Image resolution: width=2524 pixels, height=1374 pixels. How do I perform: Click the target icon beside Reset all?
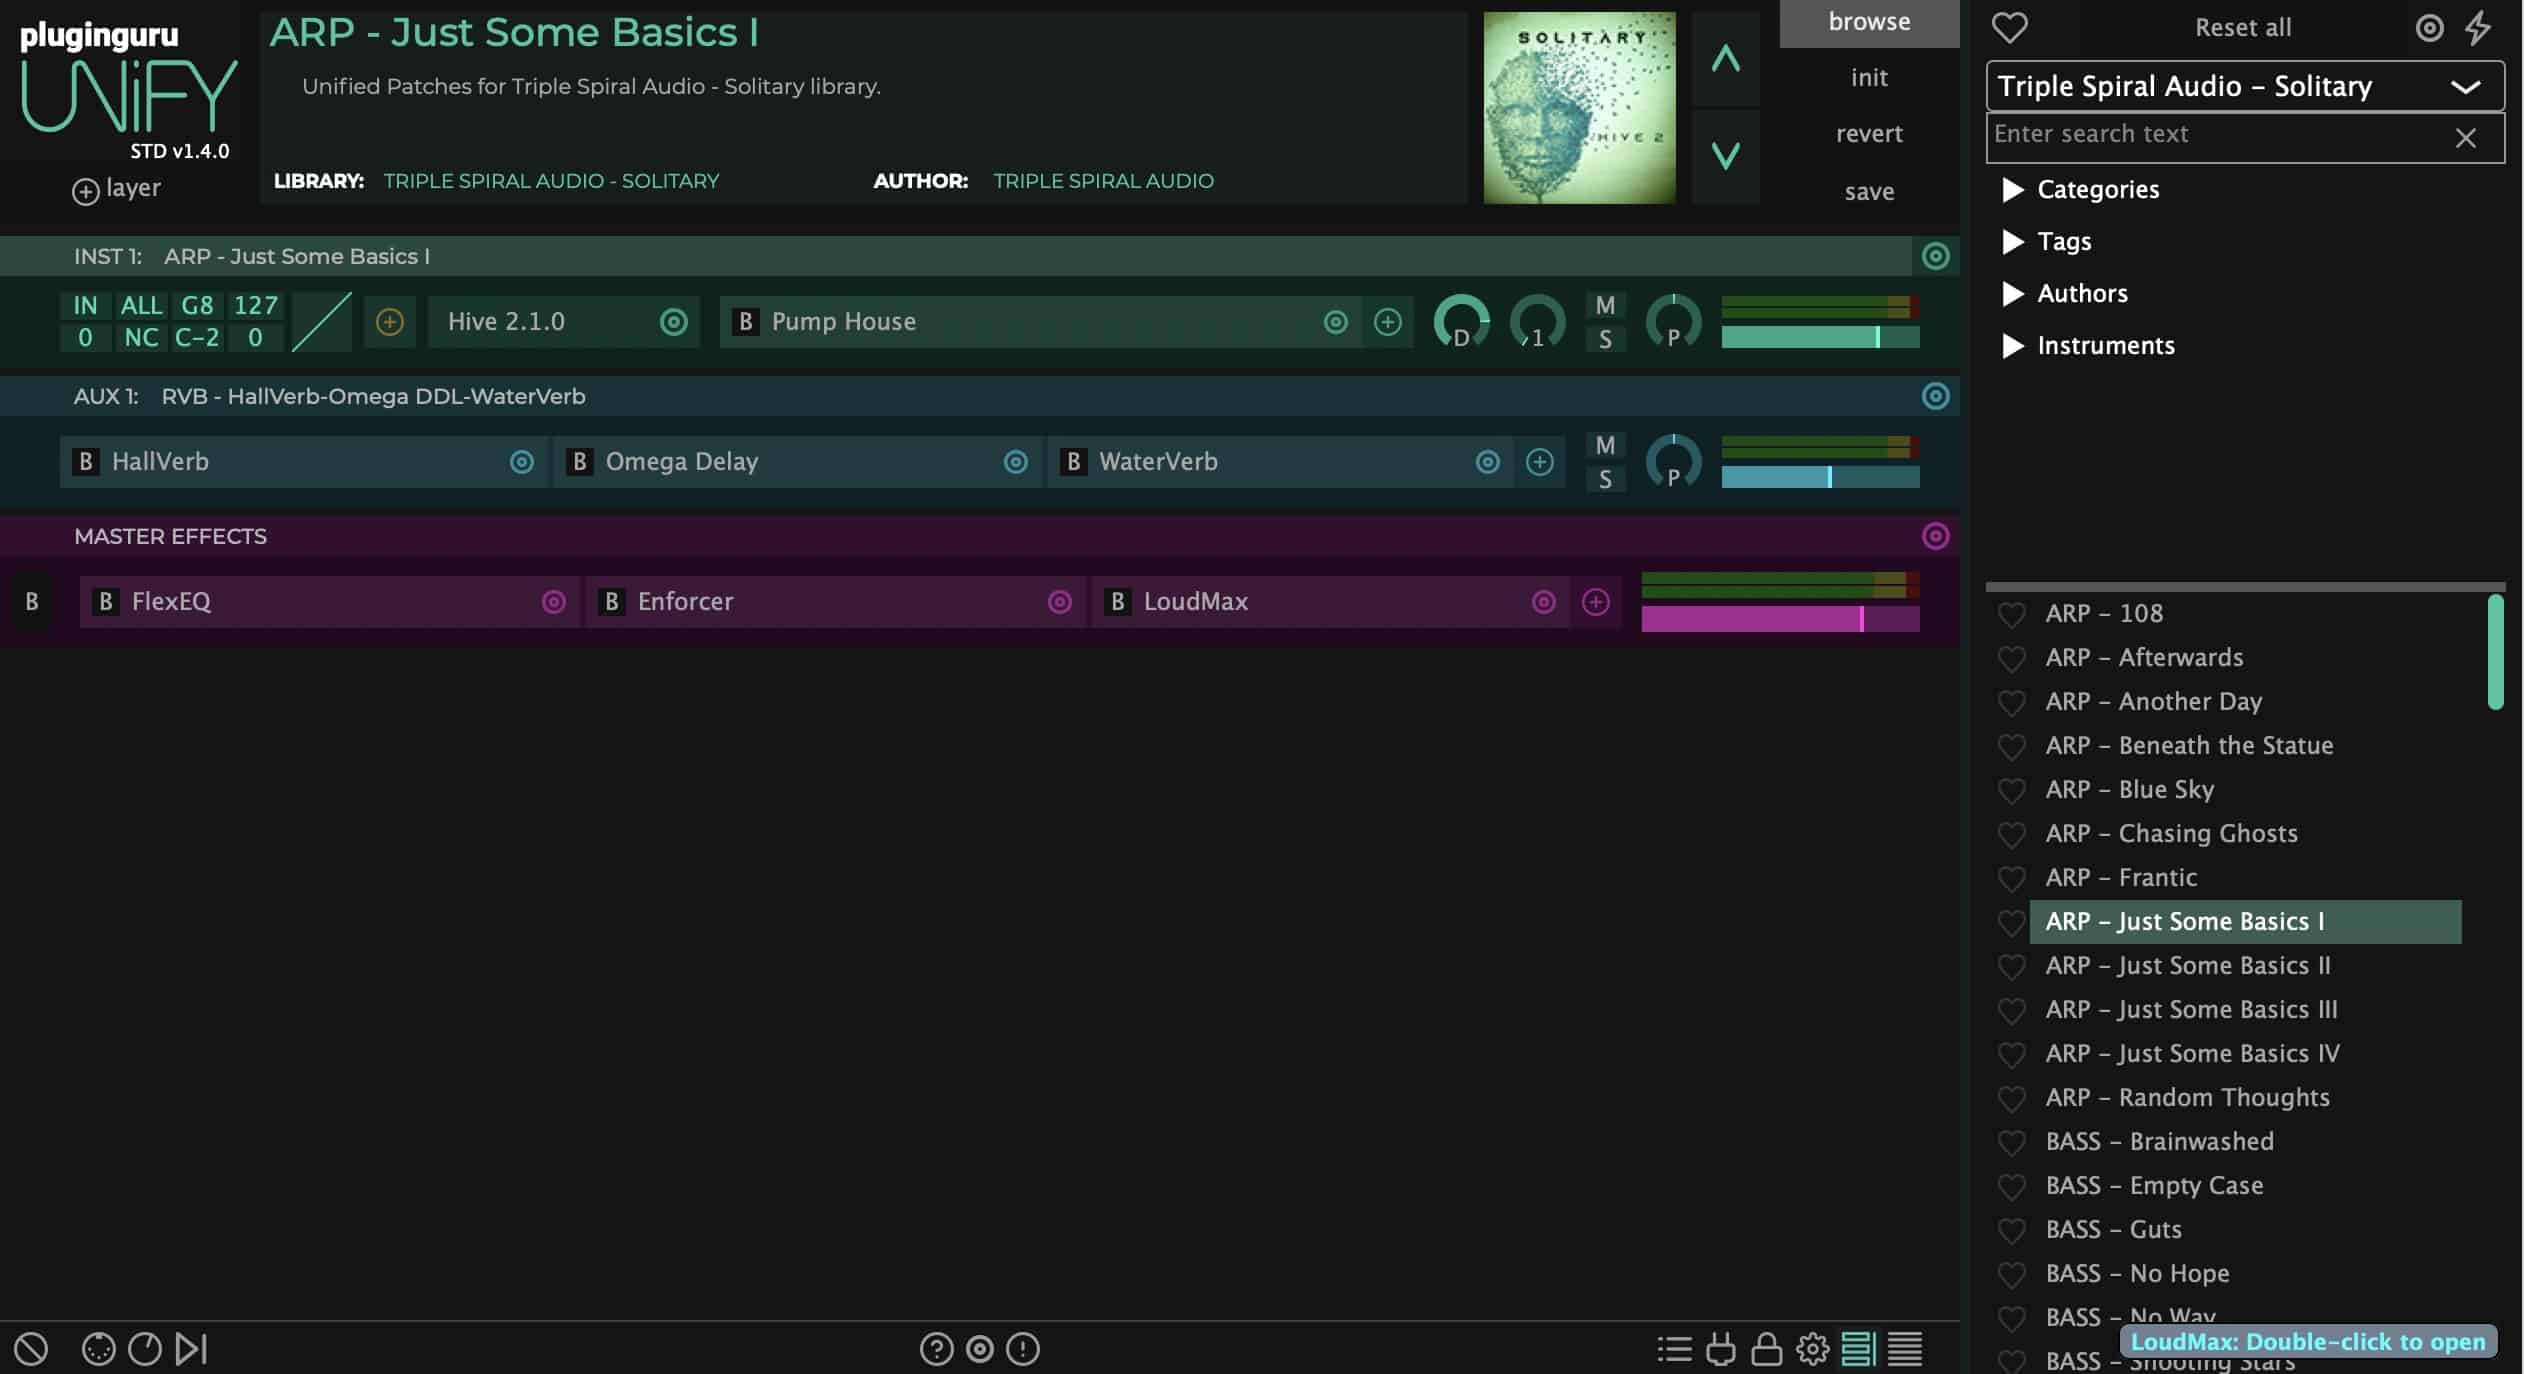[x=2429, y=27]
